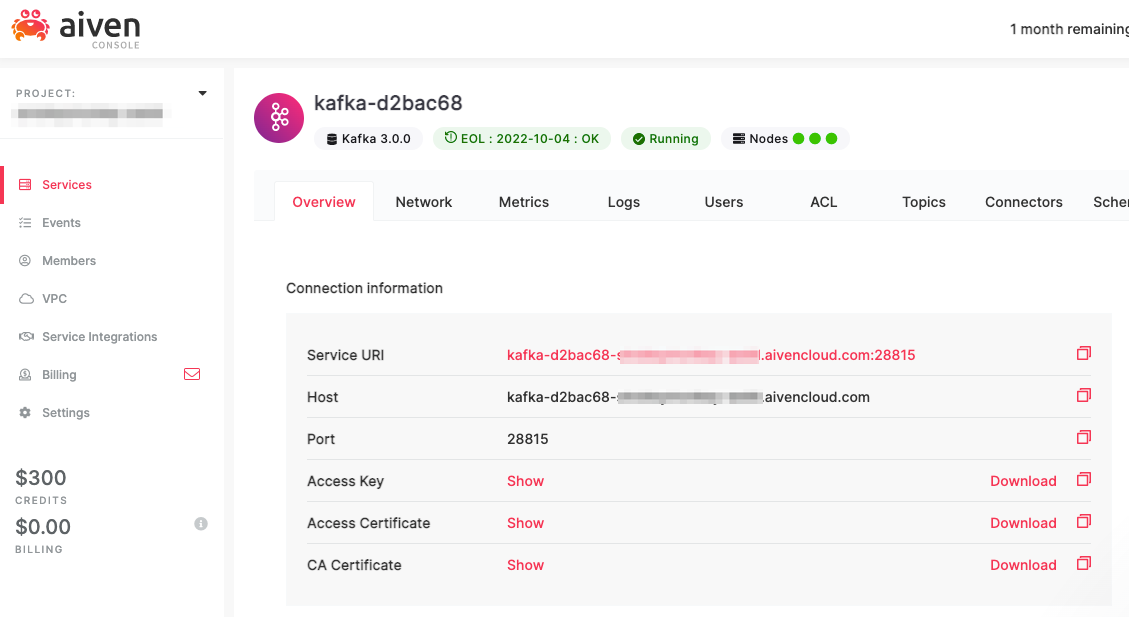
Task: Select the Services sidebar icon
Action: click(x=27, y=184)
